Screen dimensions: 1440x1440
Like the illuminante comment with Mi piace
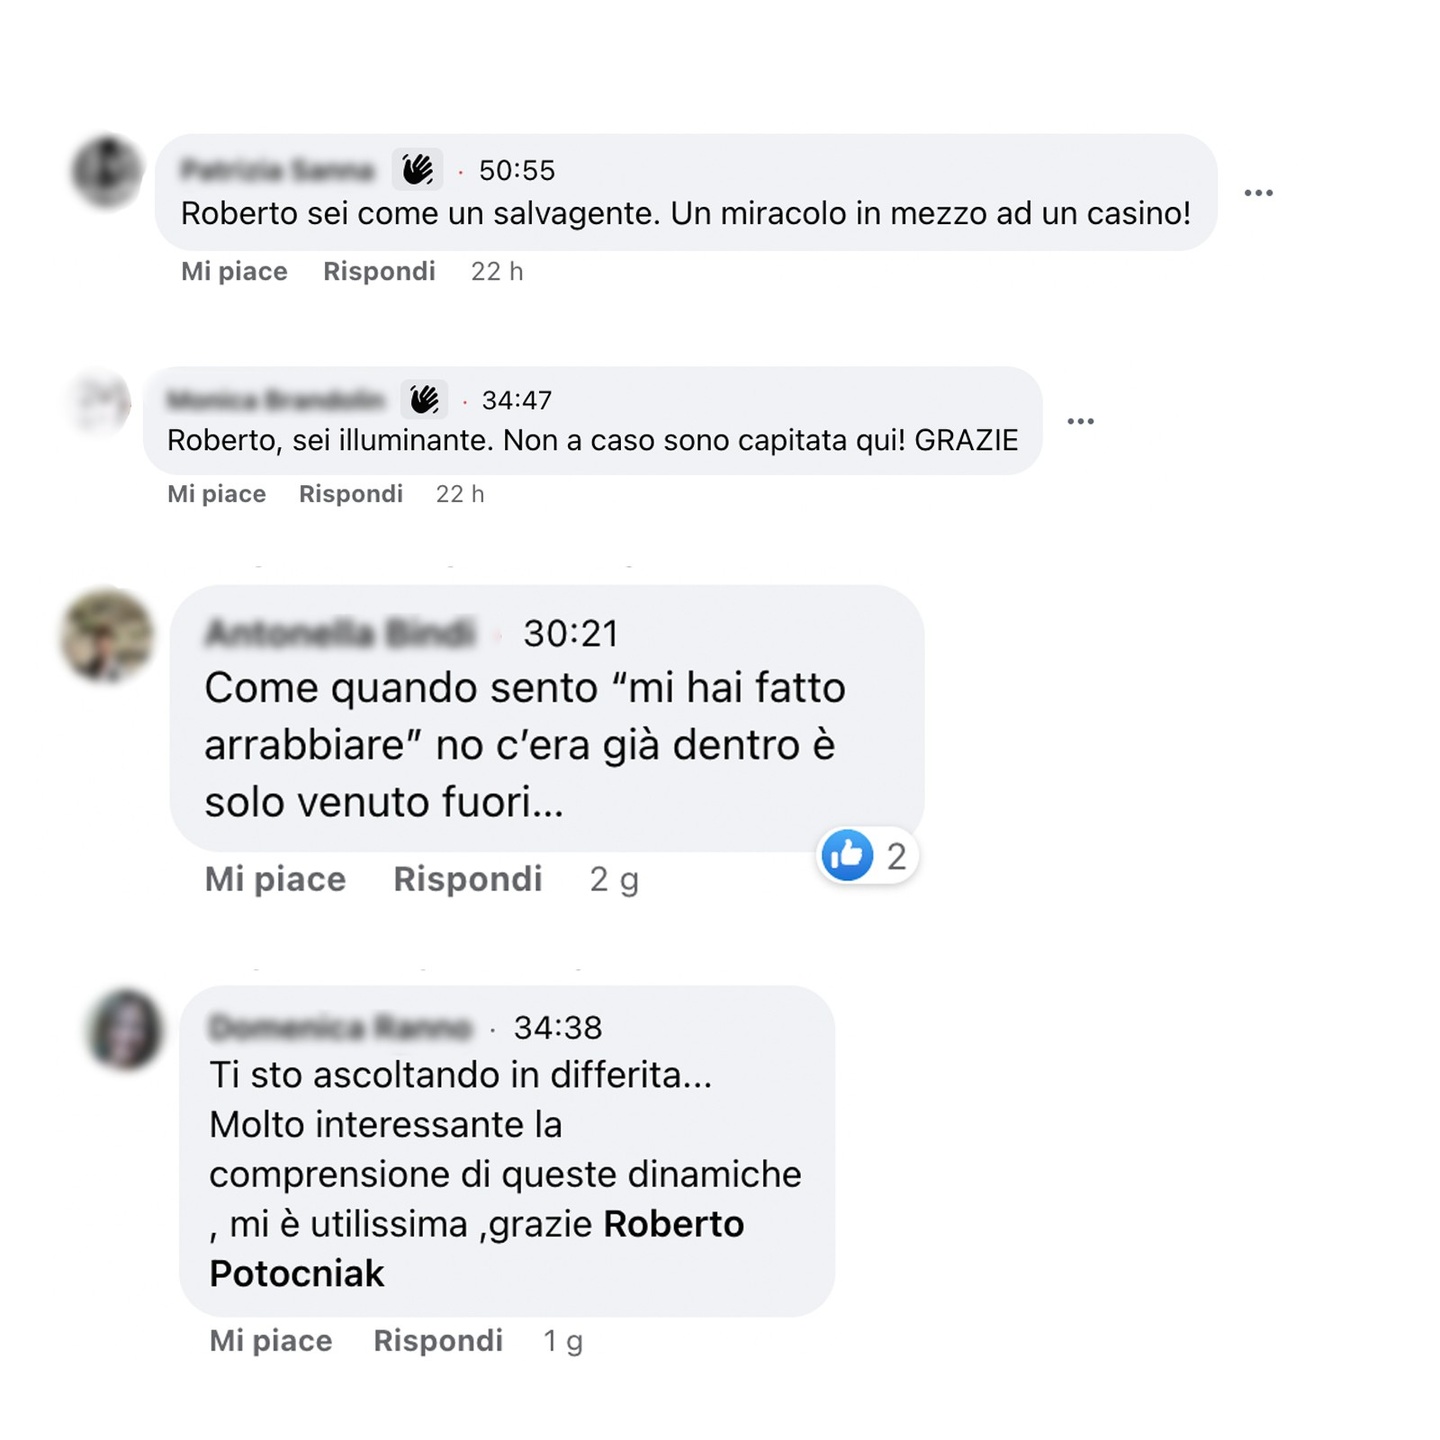[x=216, y=494]
